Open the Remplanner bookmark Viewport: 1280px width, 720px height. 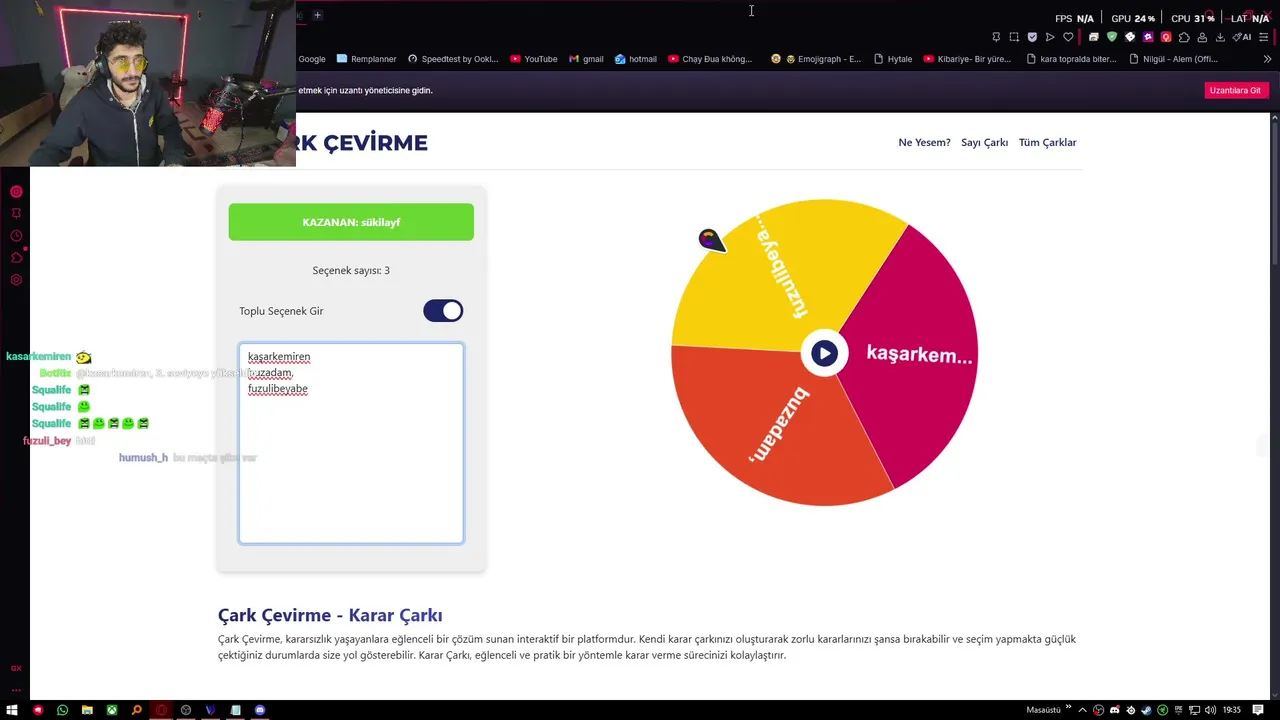point(367,59)
